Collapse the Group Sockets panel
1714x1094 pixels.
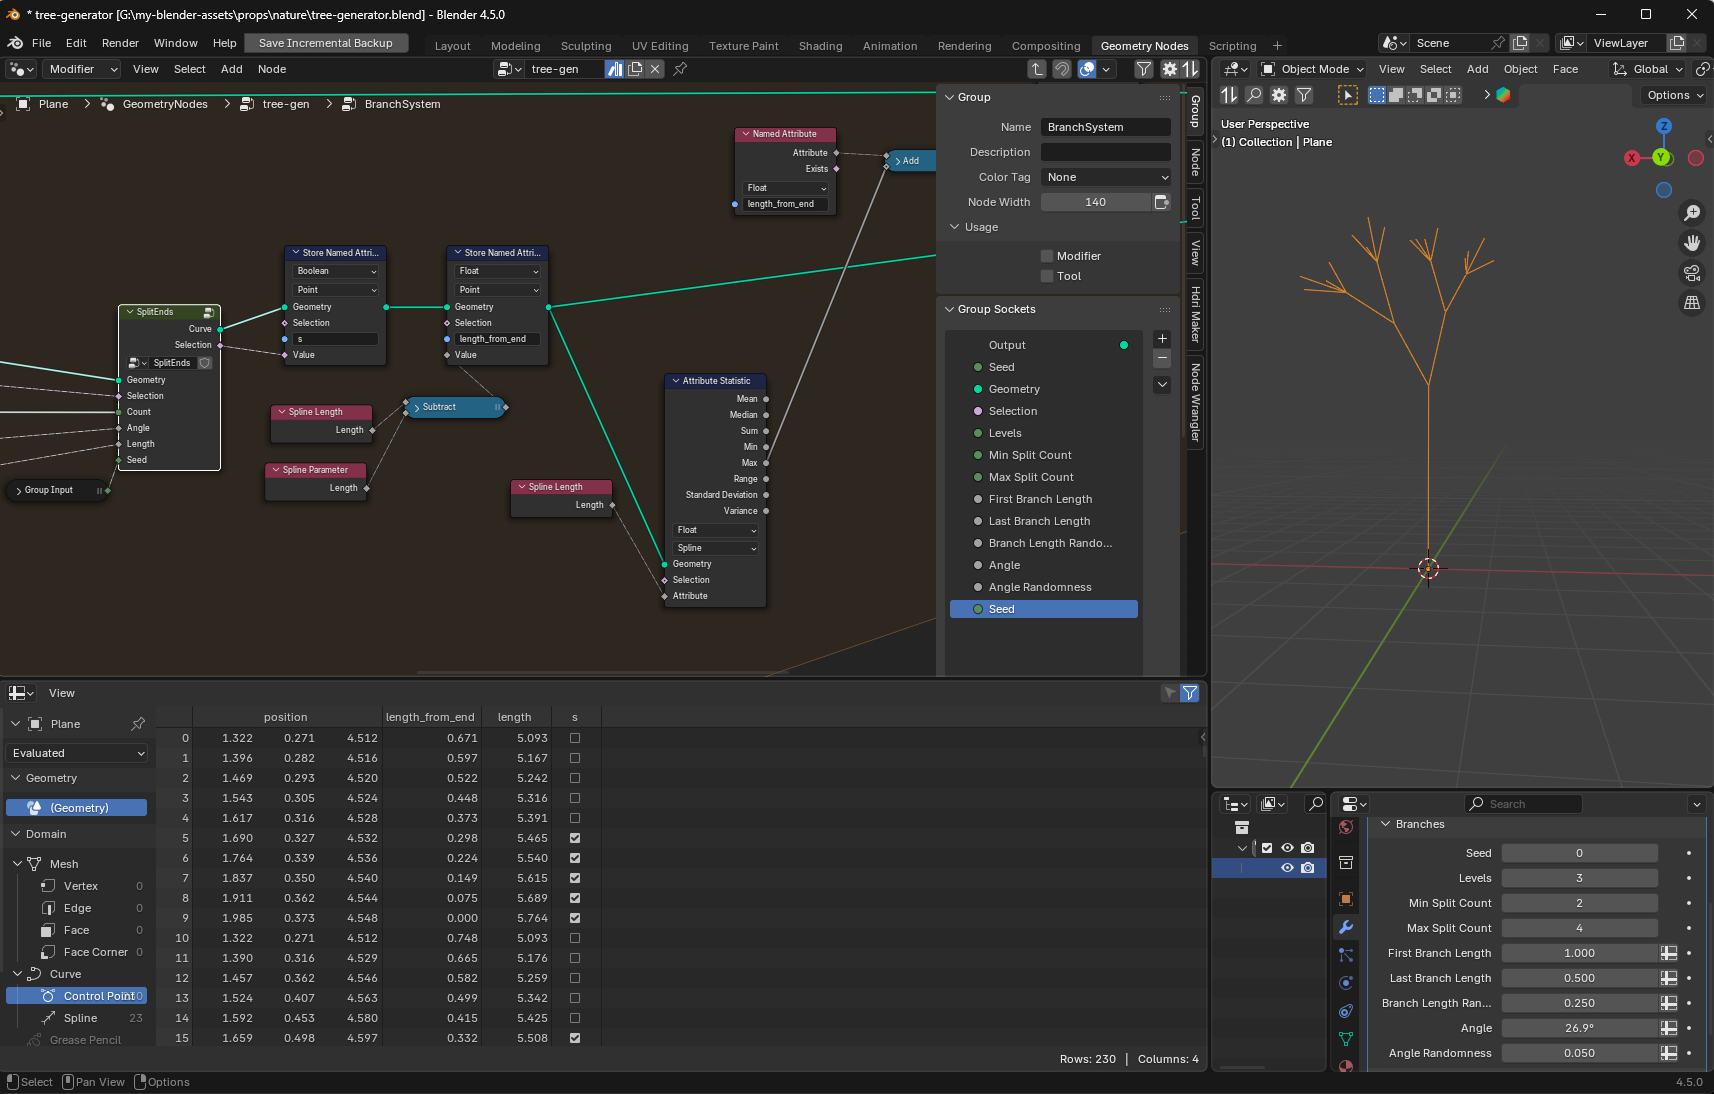(950, 309)
